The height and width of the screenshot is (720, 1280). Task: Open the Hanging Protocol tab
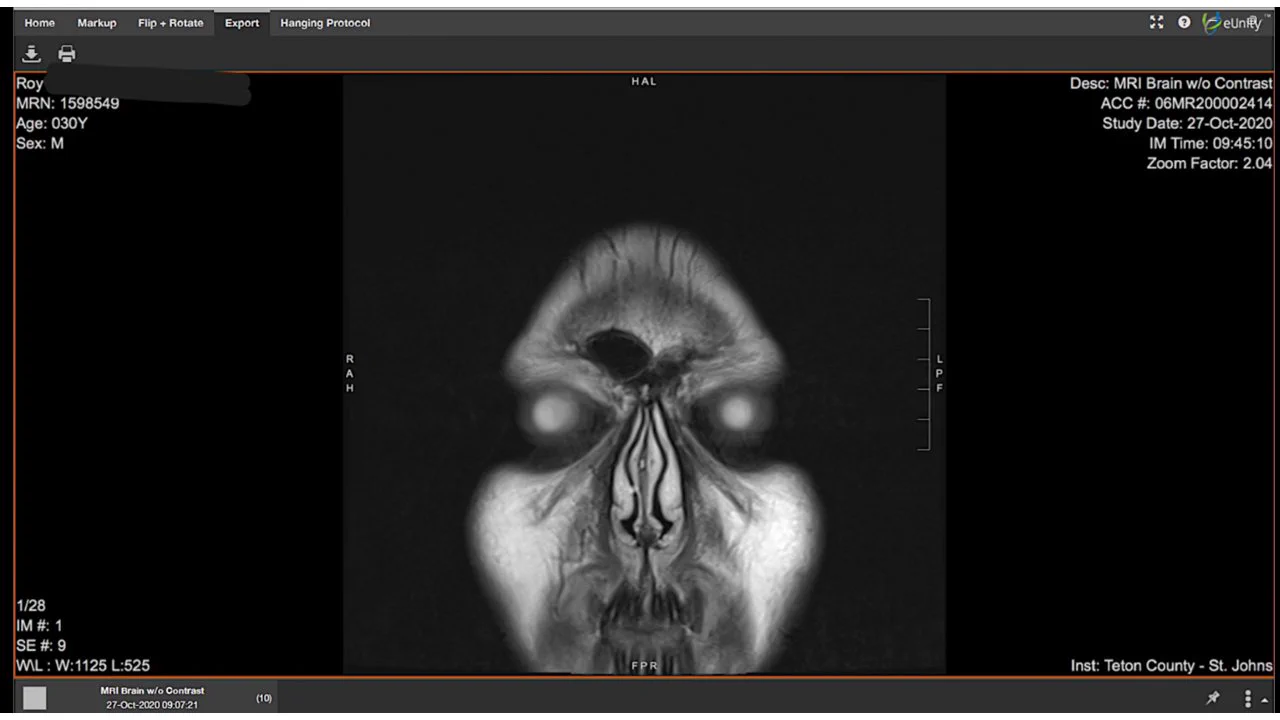(325, 23)
